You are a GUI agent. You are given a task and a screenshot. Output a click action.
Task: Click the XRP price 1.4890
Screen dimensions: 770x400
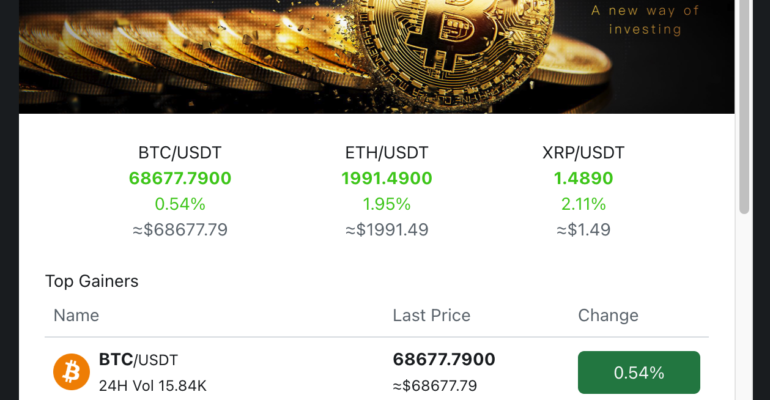coord(583,179)
